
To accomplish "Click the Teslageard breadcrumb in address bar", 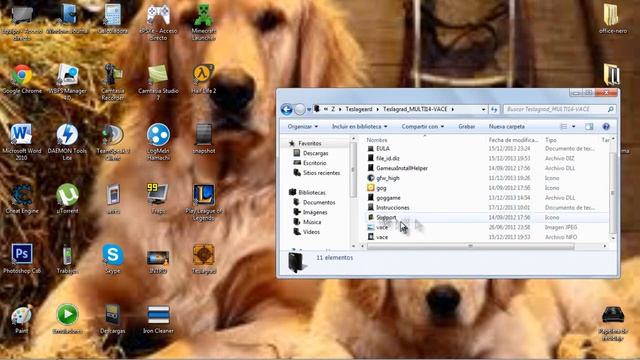I will click(359, 109).
